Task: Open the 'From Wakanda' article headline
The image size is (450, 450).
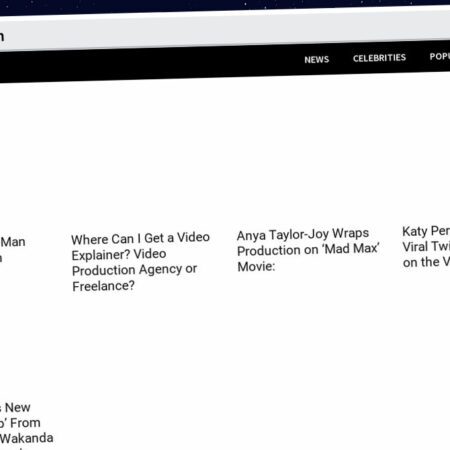Action: tap(26, 426)
